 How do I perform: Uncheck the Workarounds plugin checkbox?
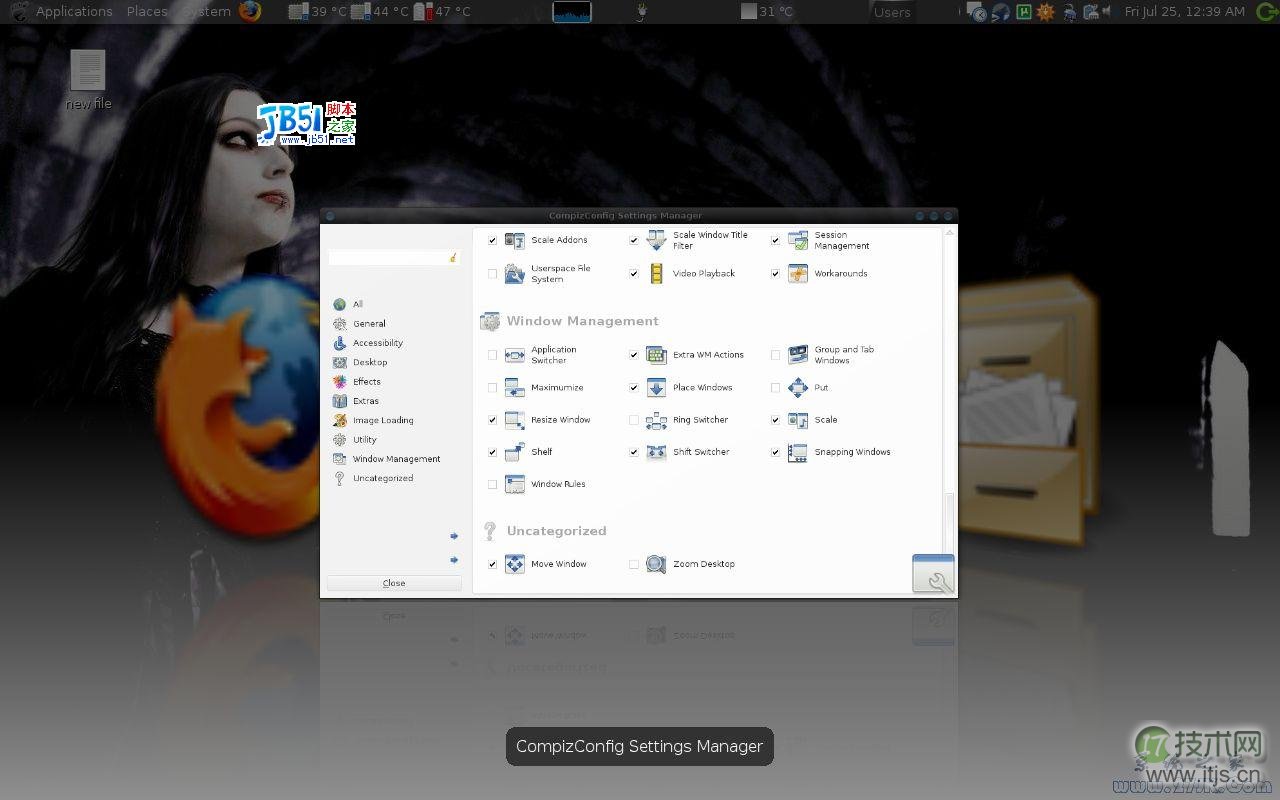click(x=775, y=274)
